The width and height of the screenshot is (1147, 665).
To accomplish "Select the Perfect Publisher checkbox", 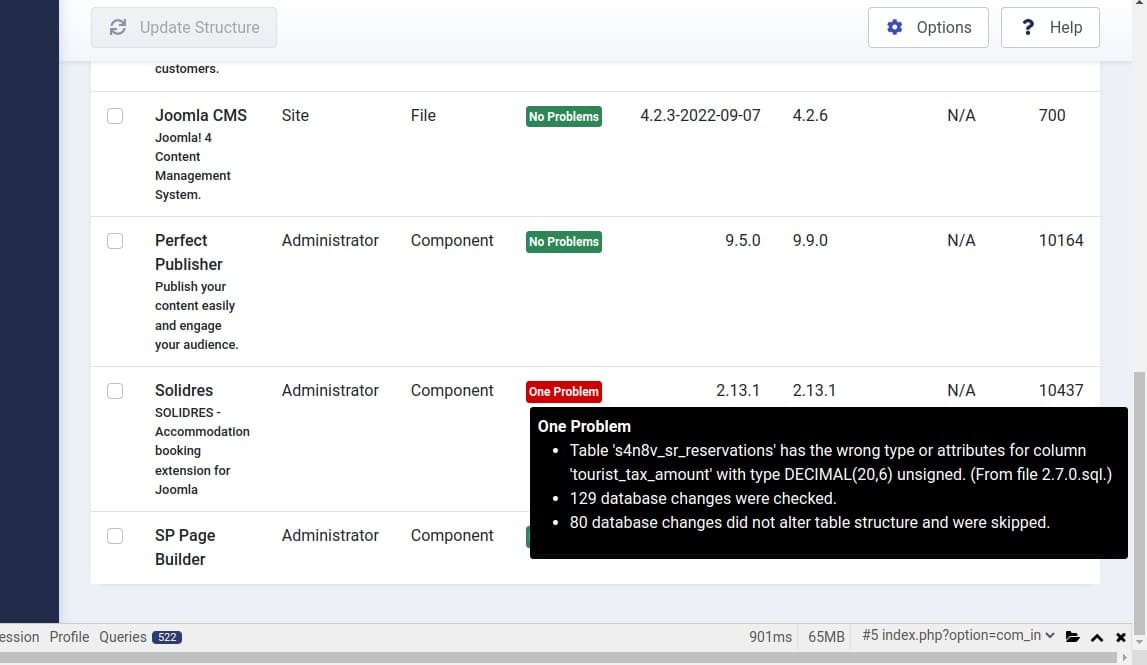I will pyautogui.click(x=115, y=241).
